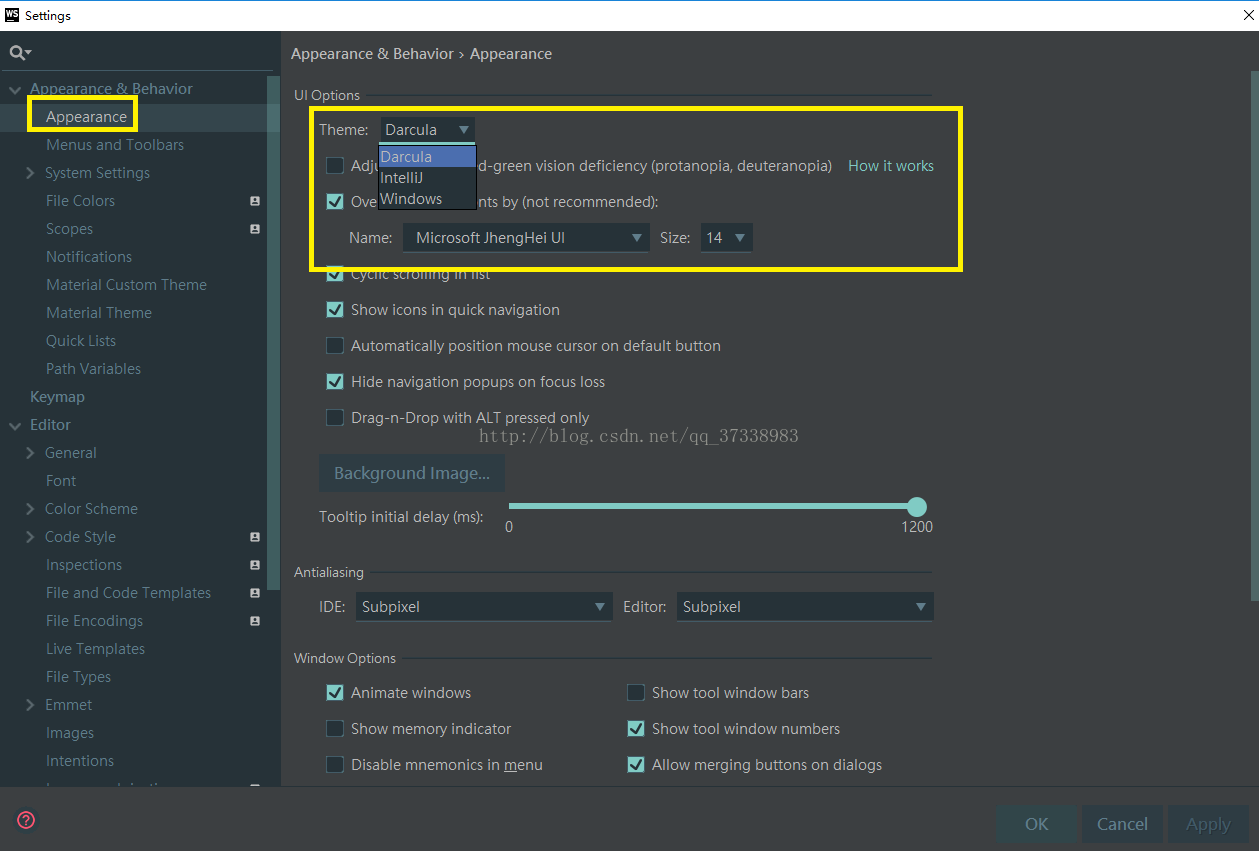Open Menus and Toolbars settings
The image size is (1259, 851).
pyautogui.click(x=115, y=145)
